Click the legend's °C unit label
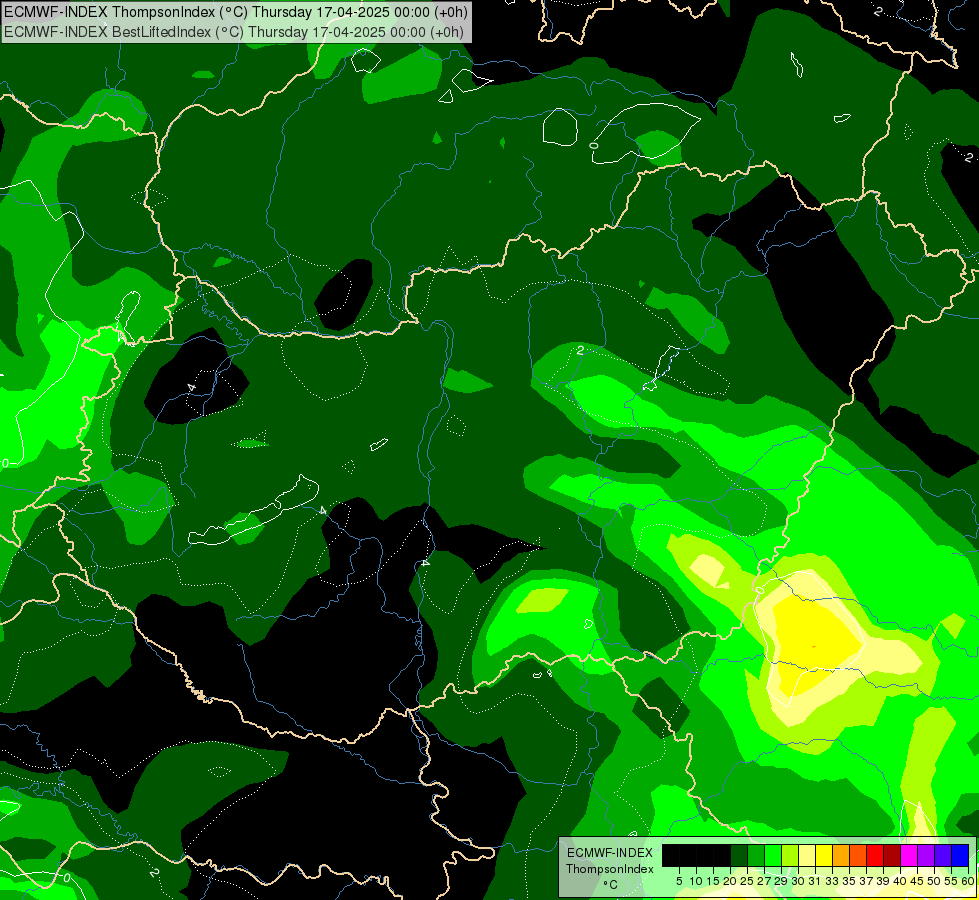 tap(611, 884)
